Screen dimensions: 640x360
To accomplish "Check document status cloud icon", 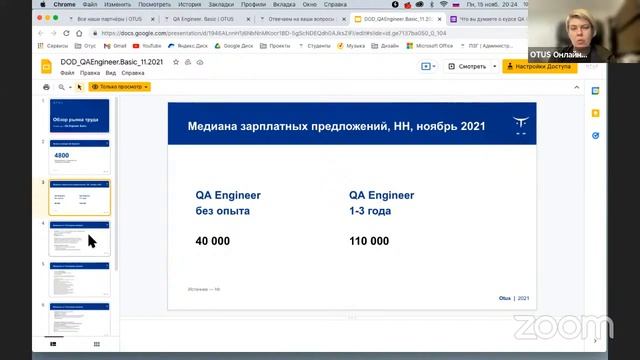I will (x=200, y=62).
